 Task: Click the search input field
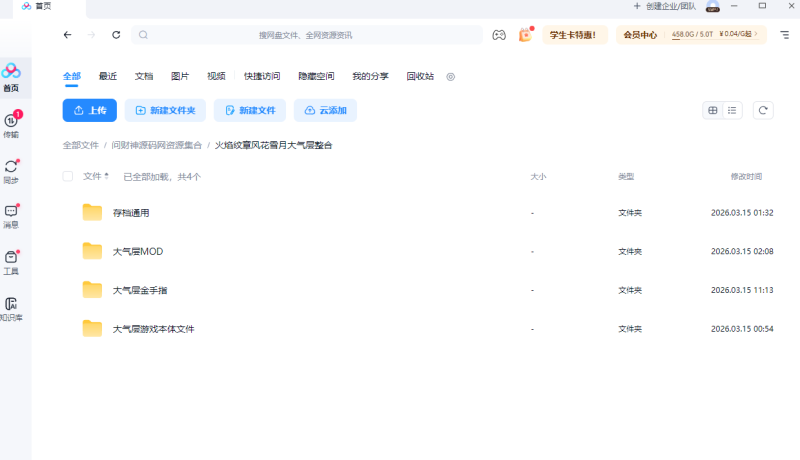[307, 35]
